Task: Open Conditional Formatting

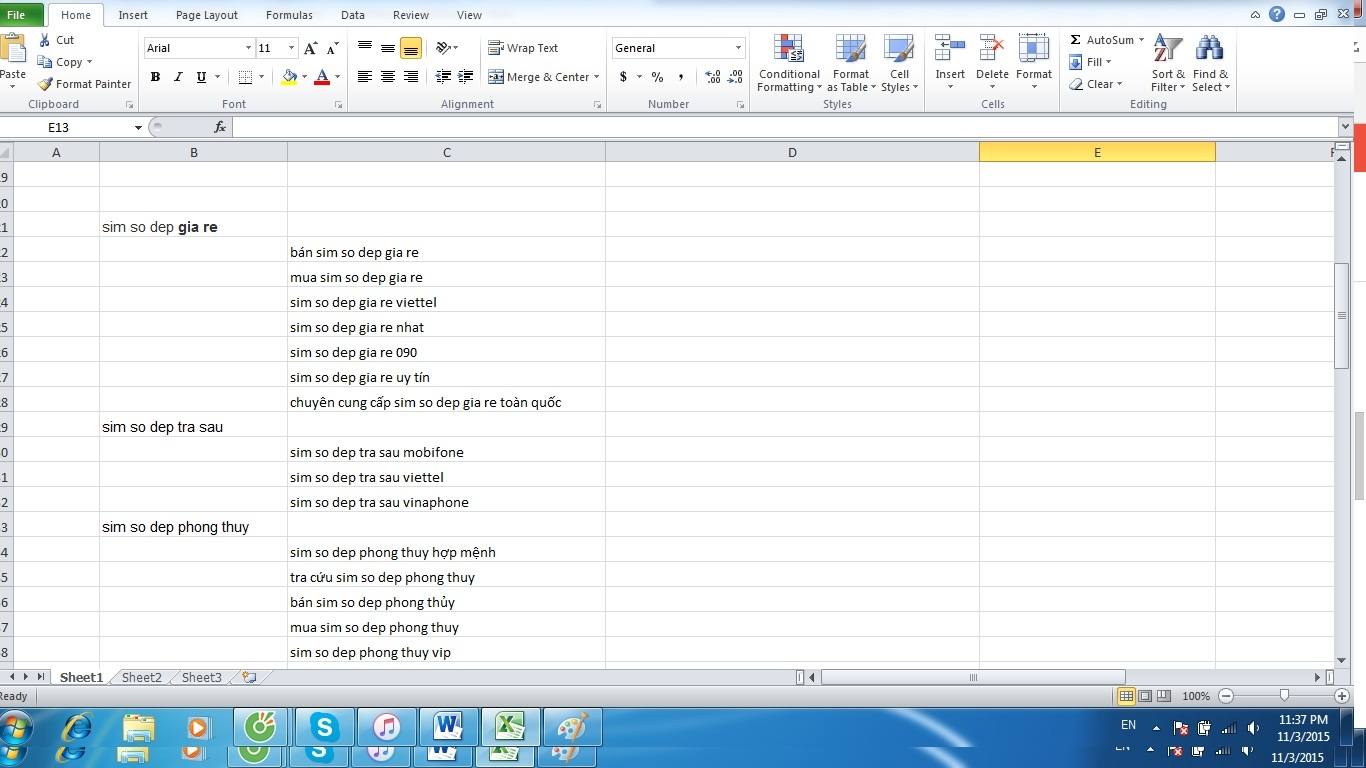Action: (x=789, y=64)
